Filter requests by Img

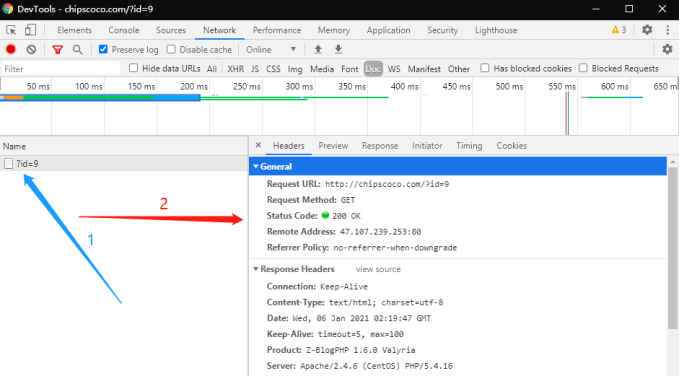point(295,69)
